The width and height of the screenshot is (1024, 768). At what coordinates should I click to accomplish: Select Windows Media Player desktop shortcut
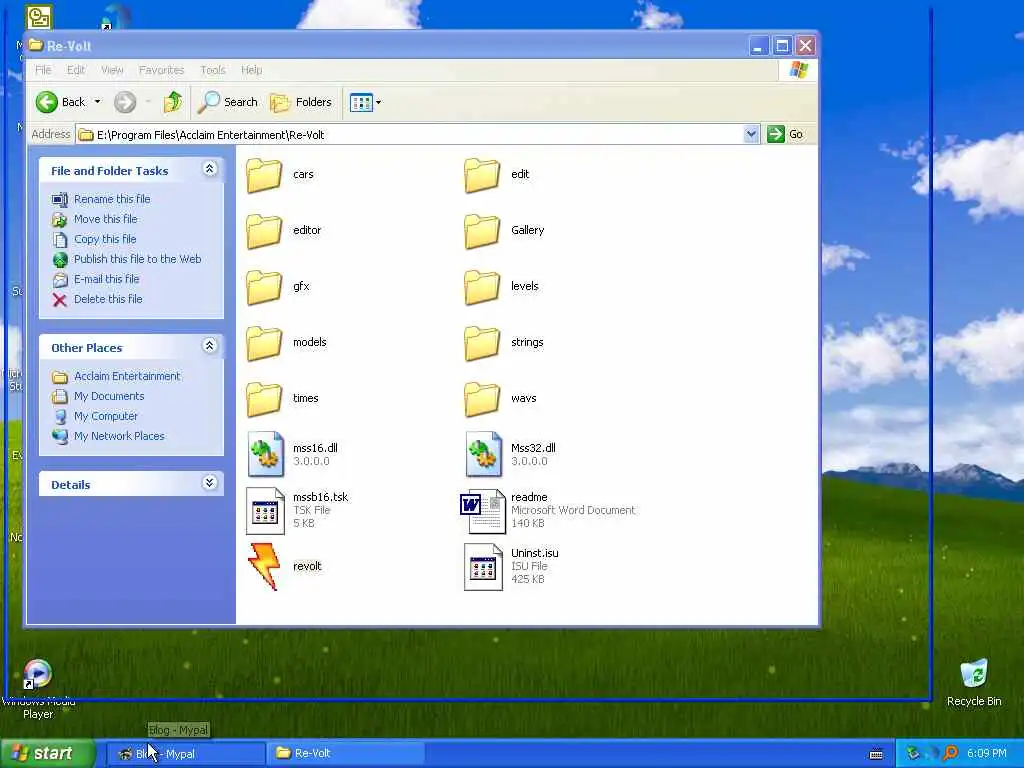38,689
